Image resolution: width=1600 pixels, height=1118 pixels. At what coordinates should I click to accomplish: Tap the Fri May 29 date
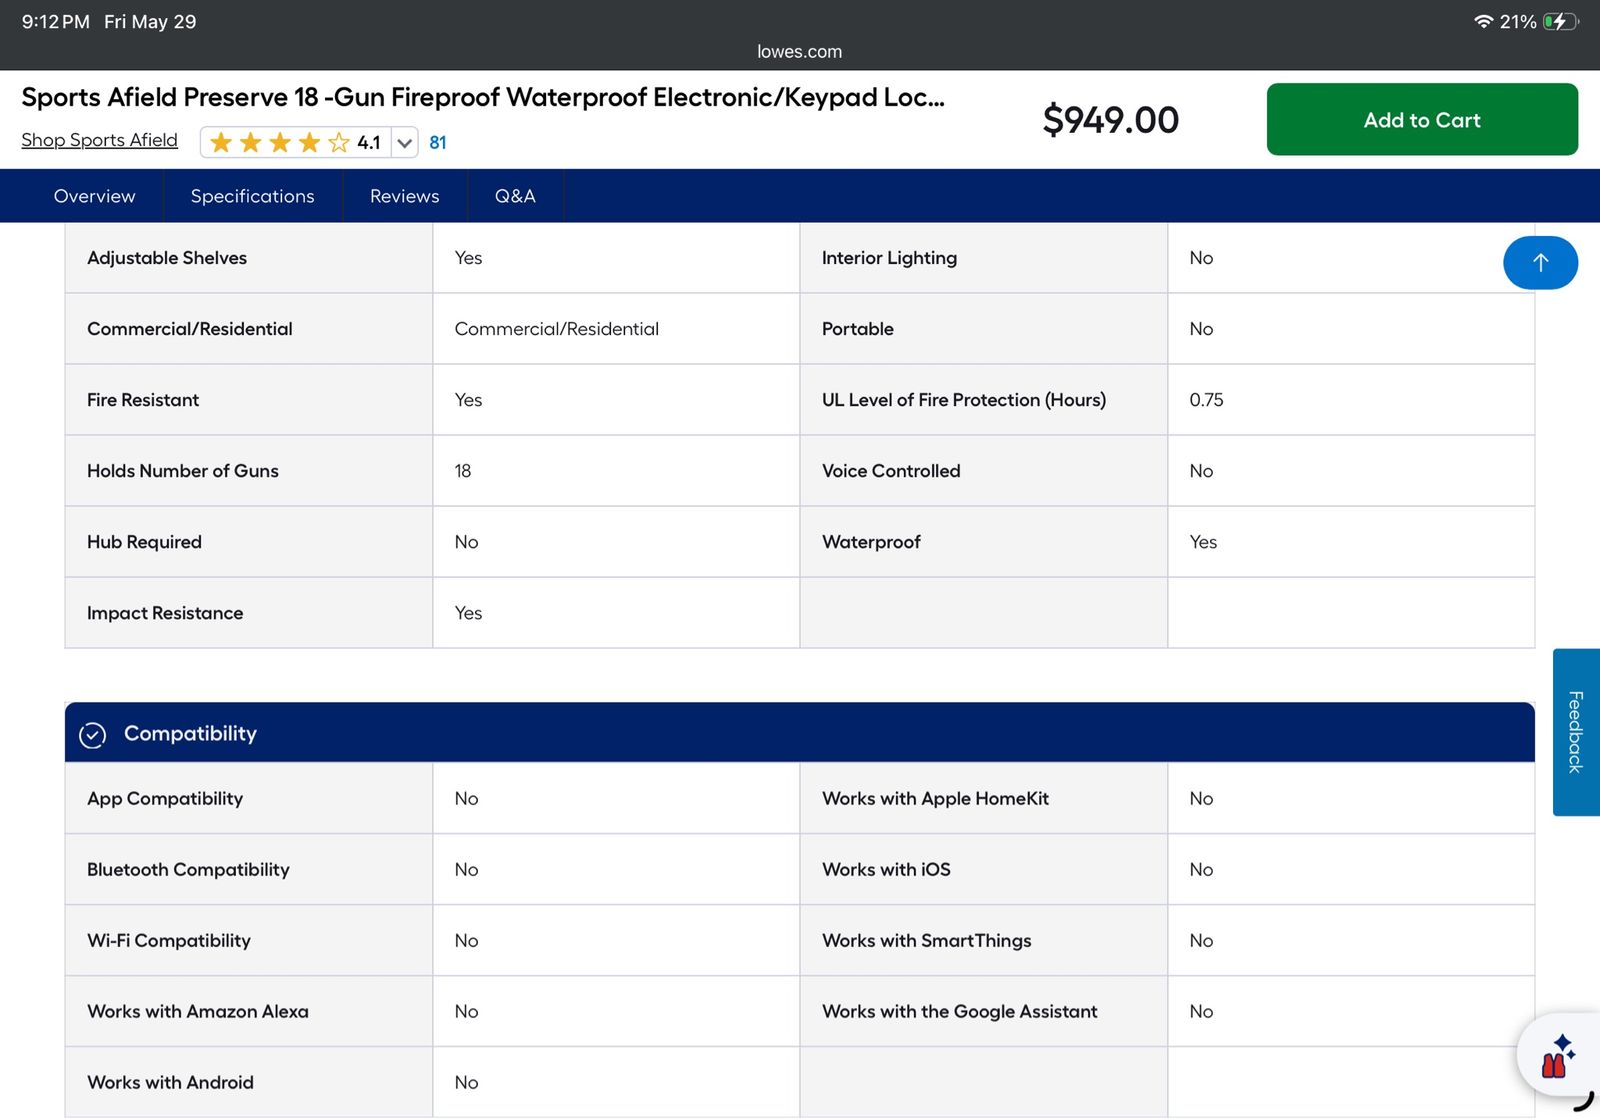pos(150,22)
